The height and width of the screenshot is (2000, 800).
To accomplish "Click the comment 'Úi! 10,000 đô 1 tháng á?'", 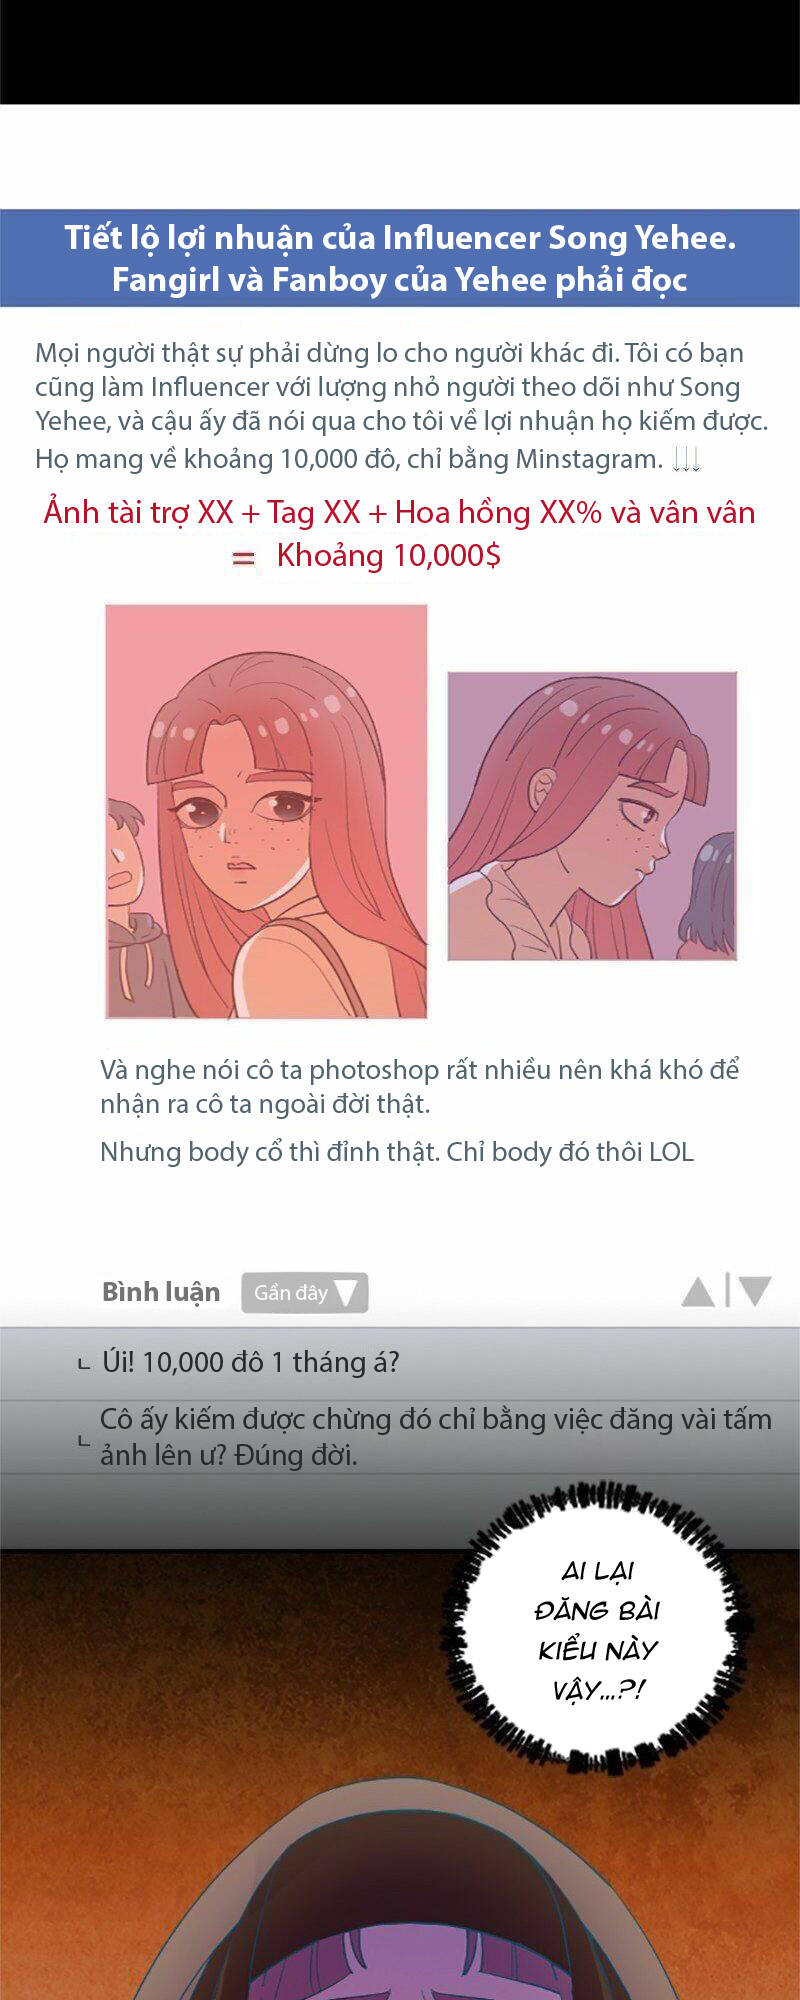I will 251,1362.
